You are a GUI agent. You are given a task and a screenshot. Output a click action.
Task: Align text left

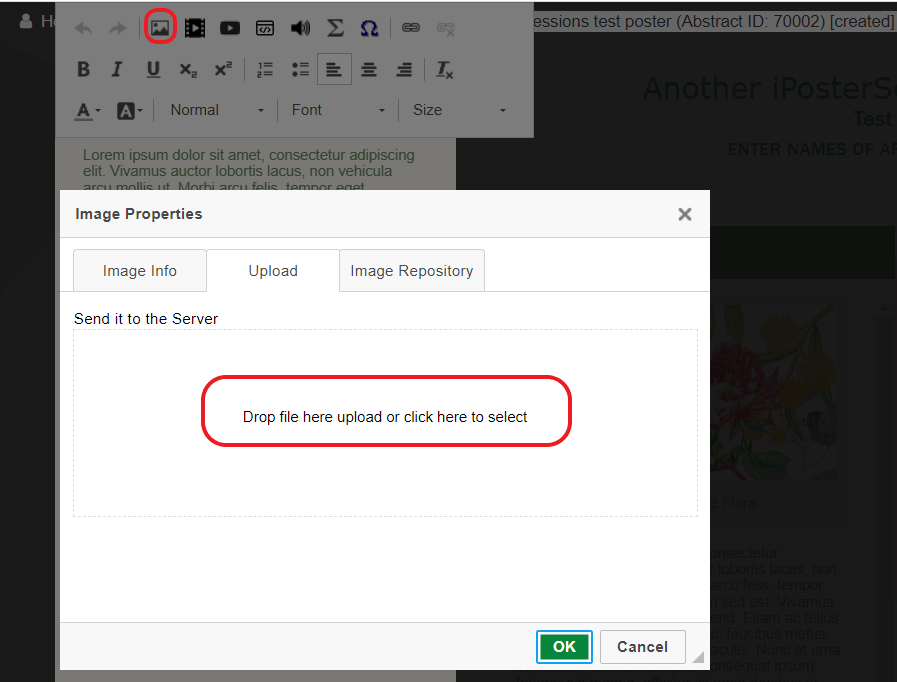coord(334,69)
